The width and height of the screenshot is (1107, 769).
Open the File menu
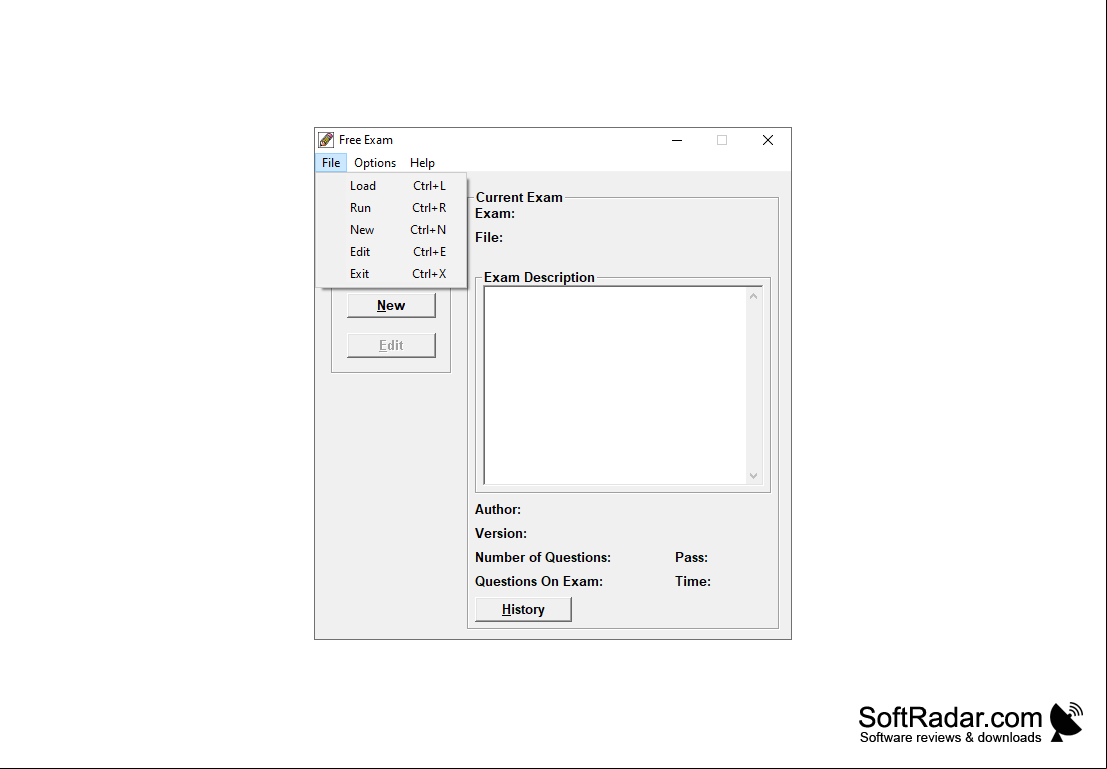(330, 163)
